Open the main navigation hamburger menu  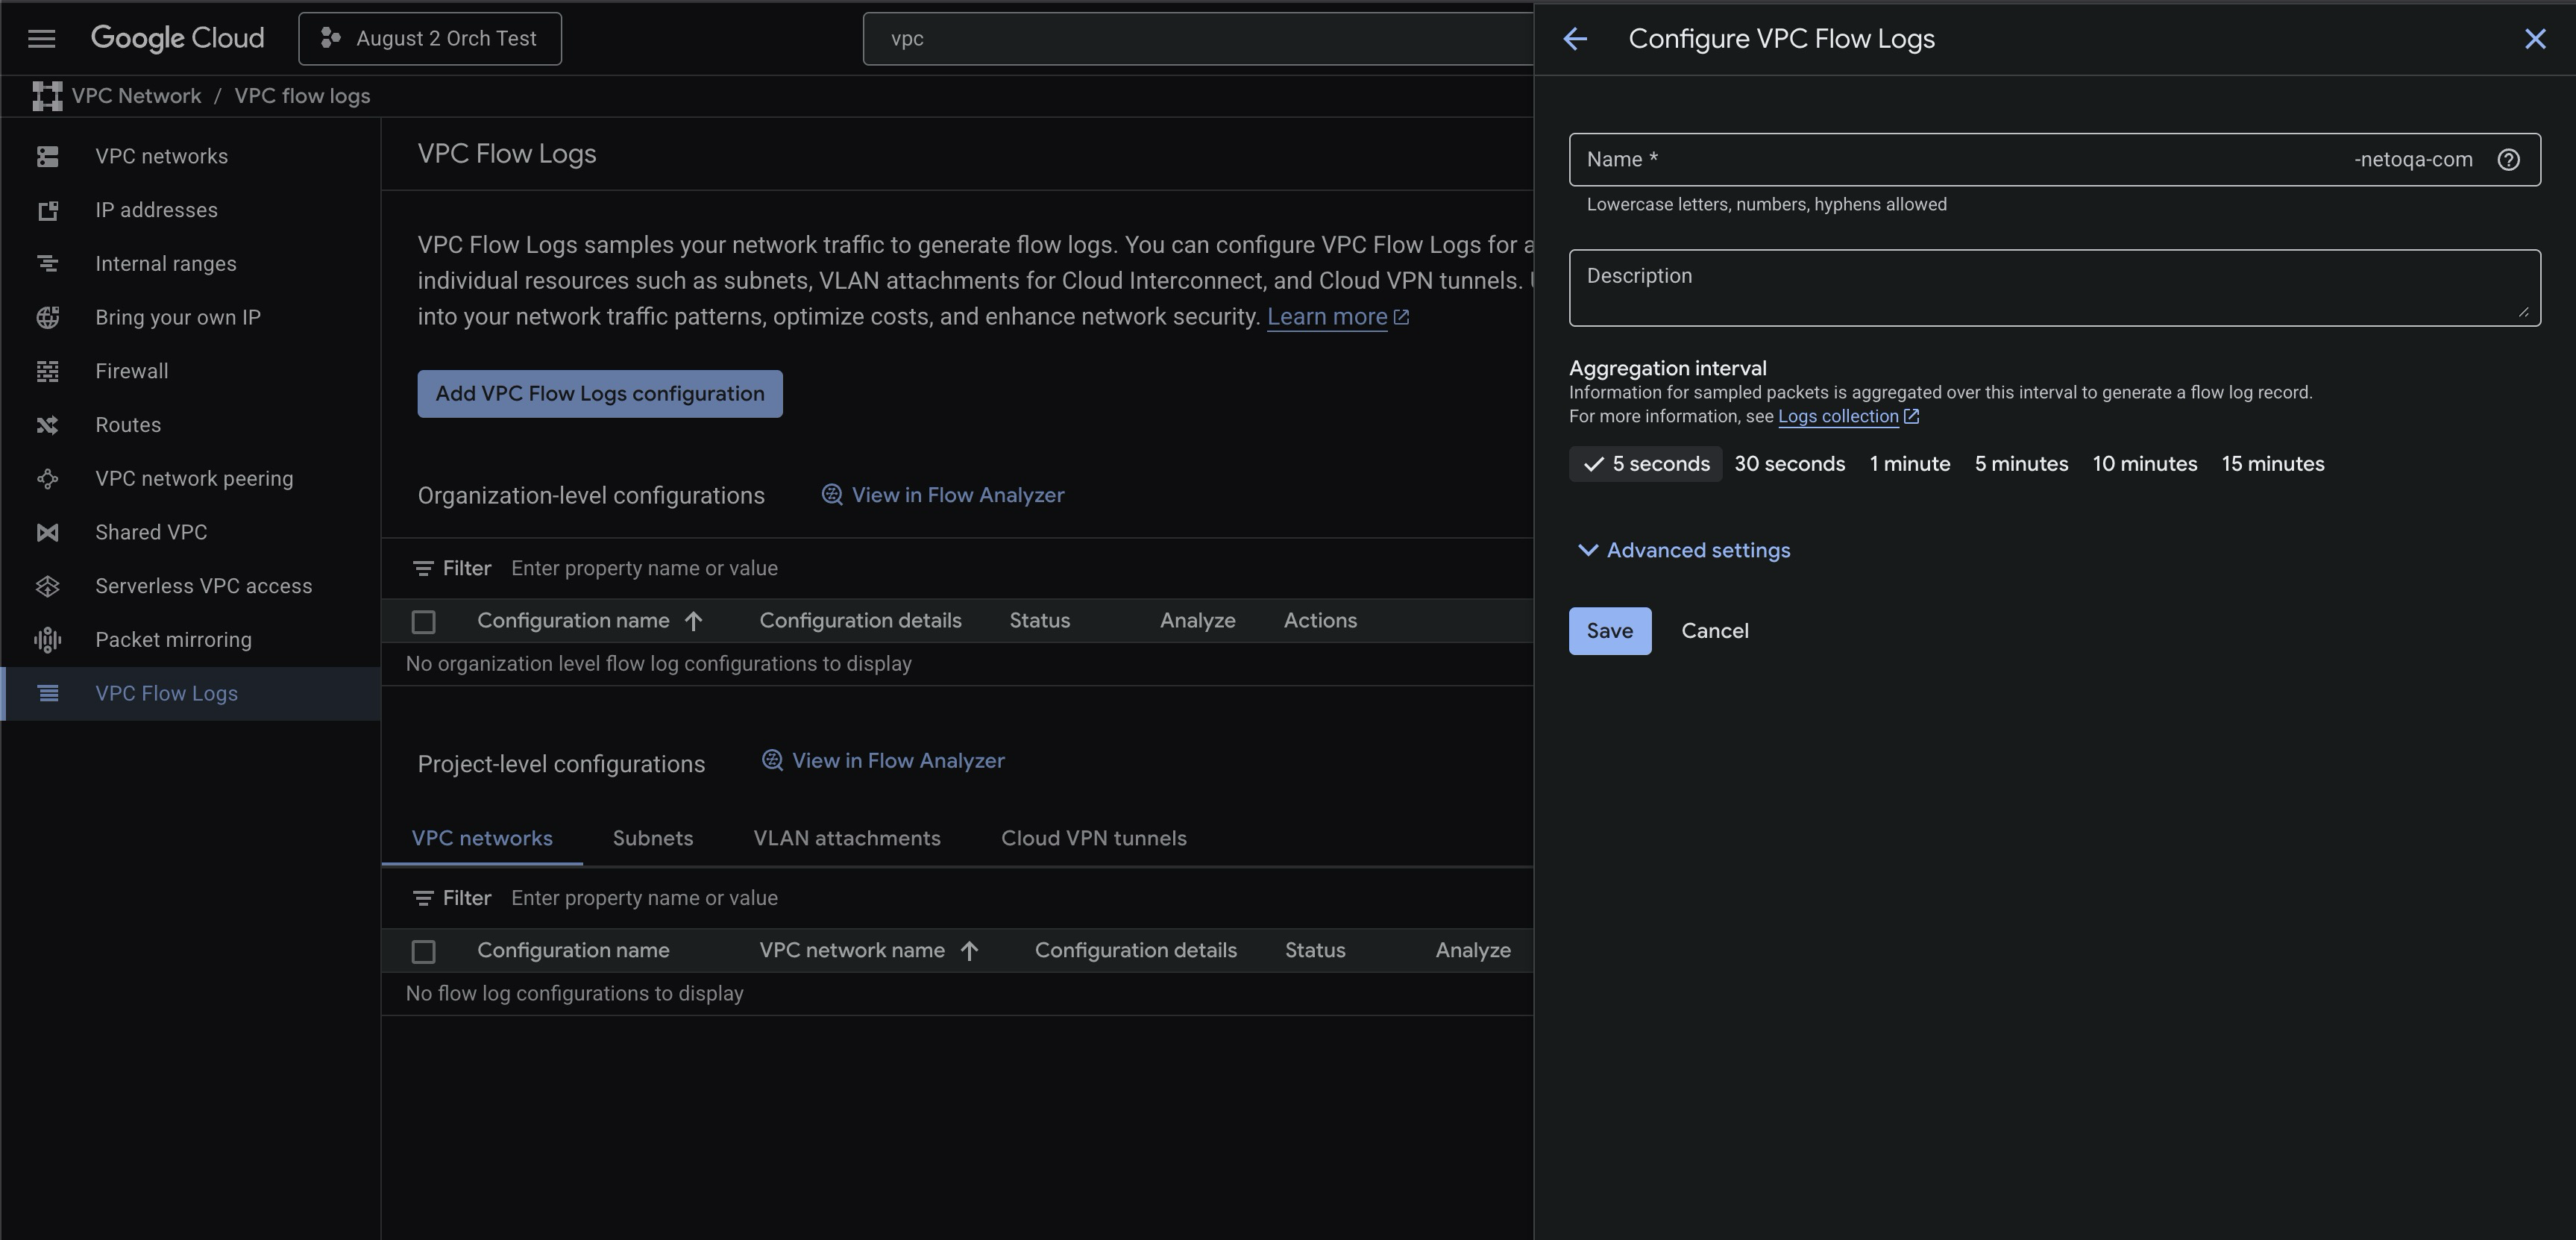[x=41, y=39]
